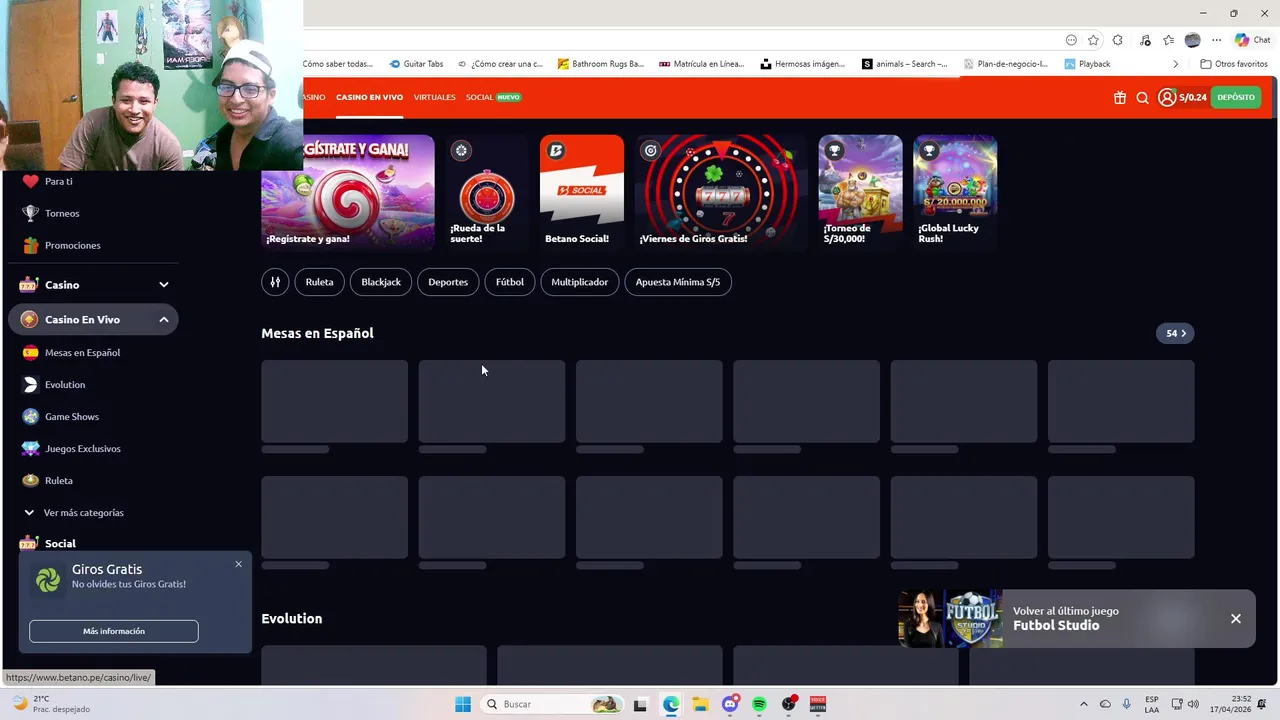The image size is (1280, 720).
Task: Add page to favorites with star icon
Action: 1093,40
